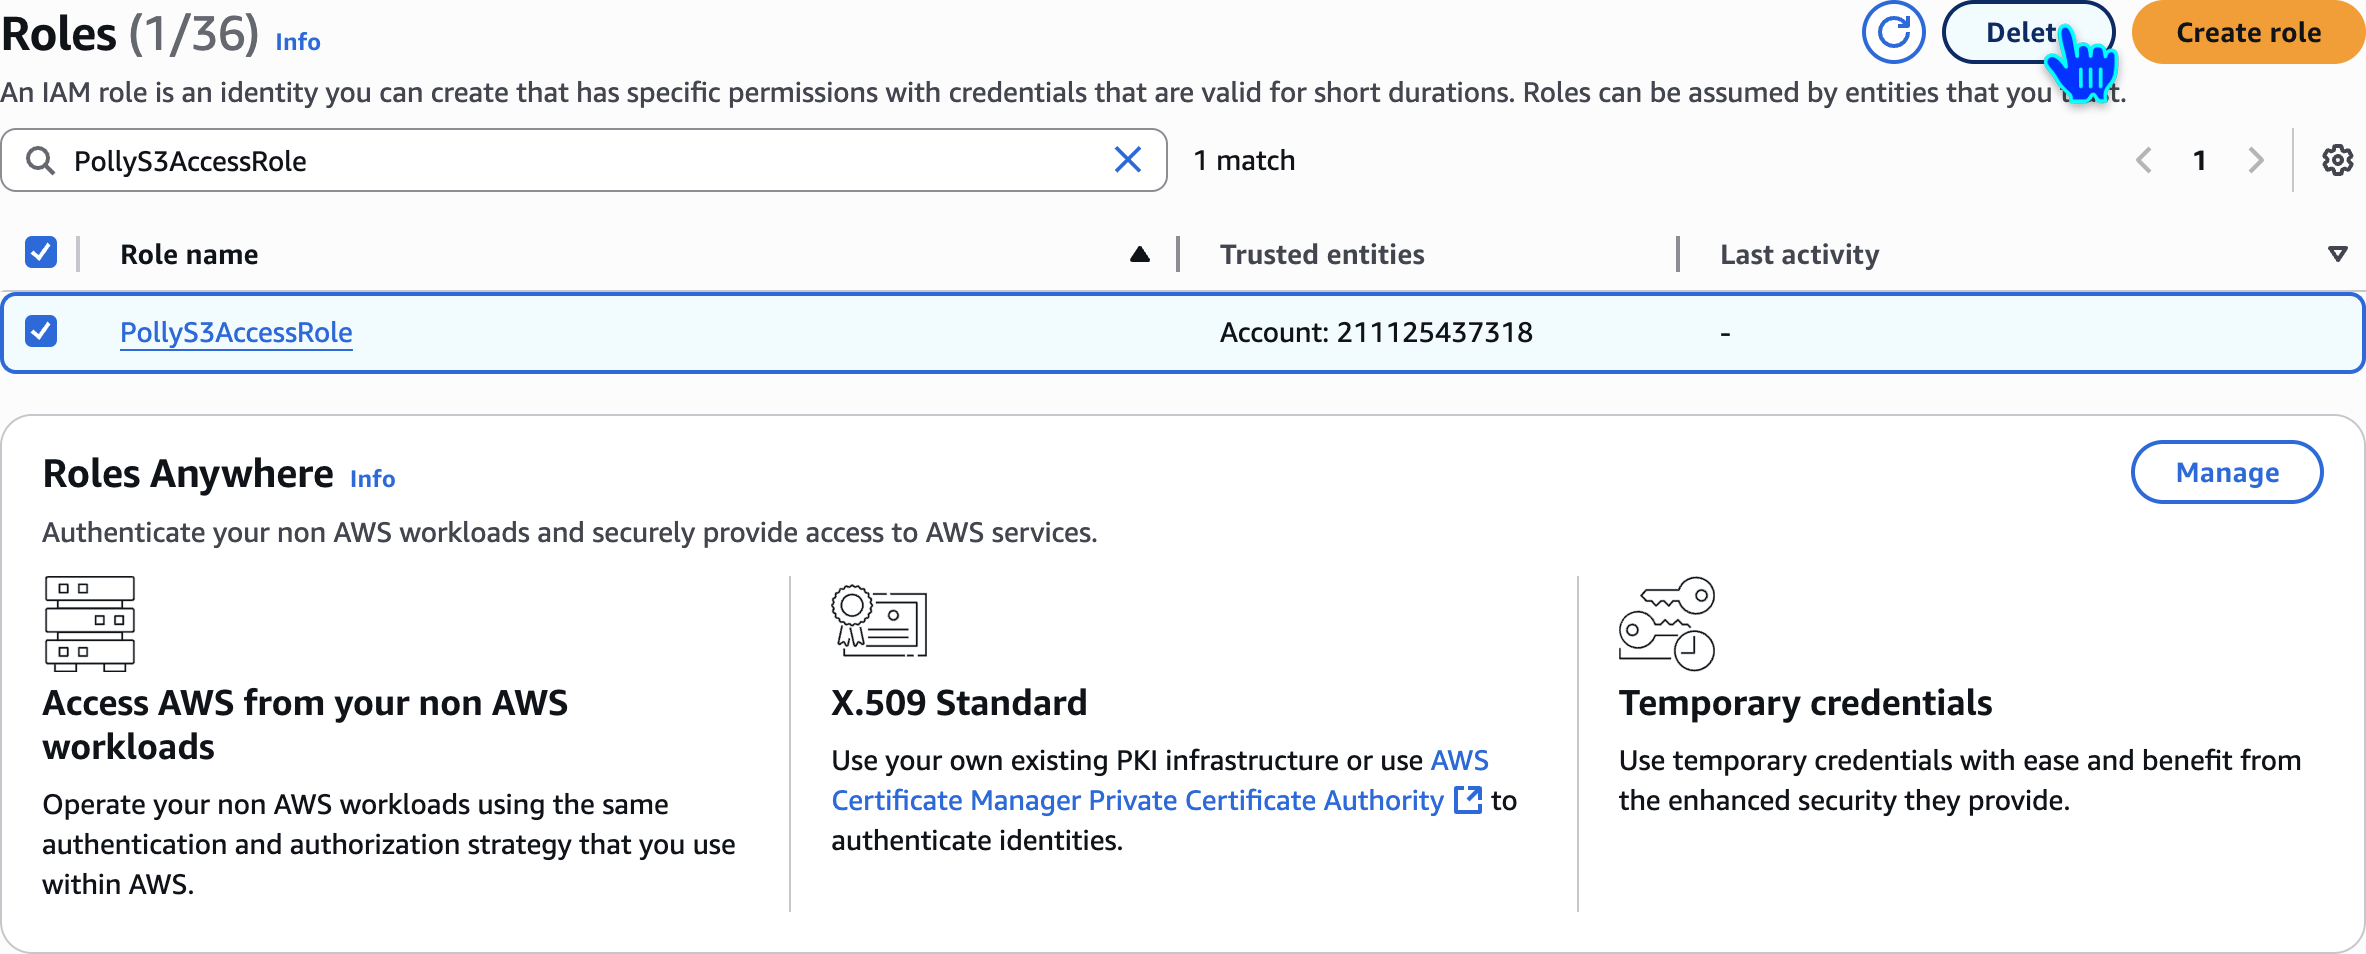Click the Last activity sort arrow

[x=2337, y=254]
